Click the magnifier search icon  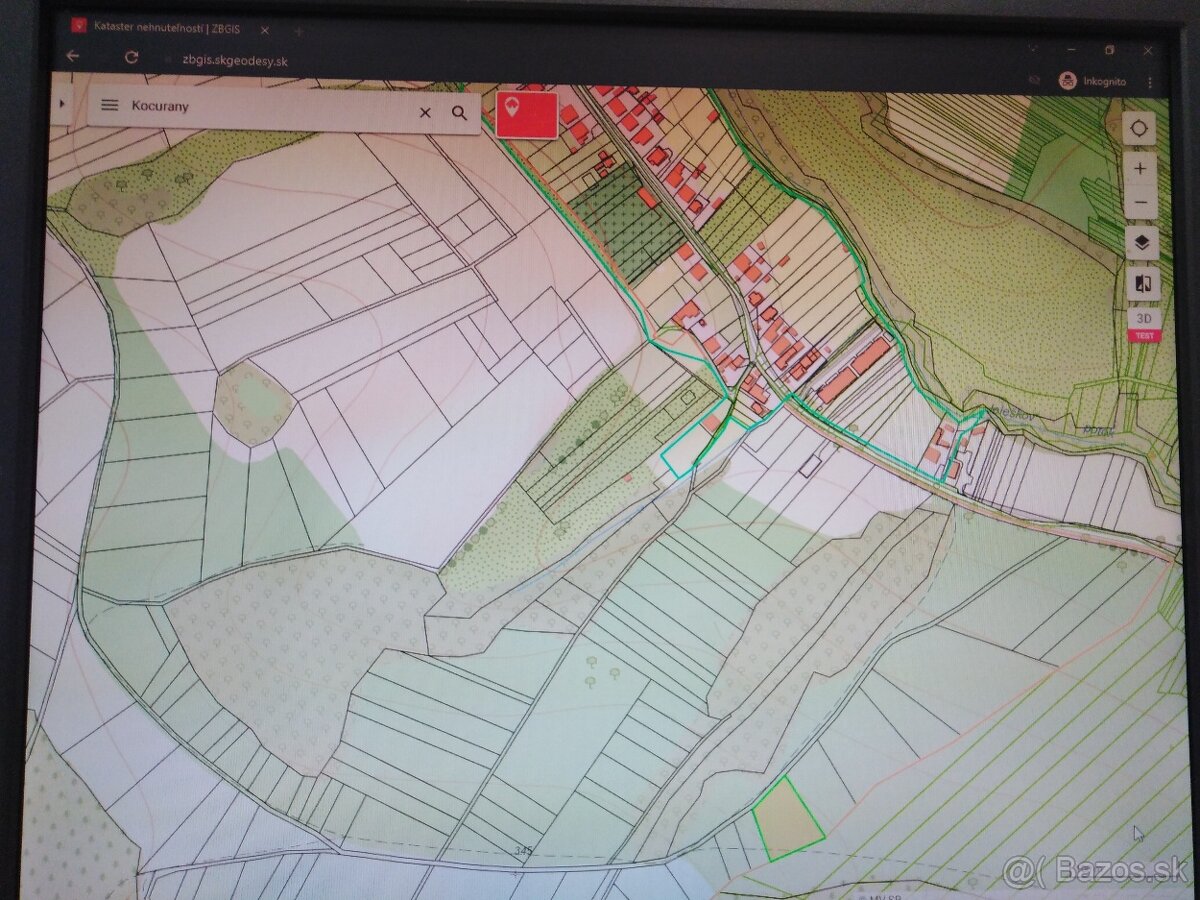click(459, 113)
